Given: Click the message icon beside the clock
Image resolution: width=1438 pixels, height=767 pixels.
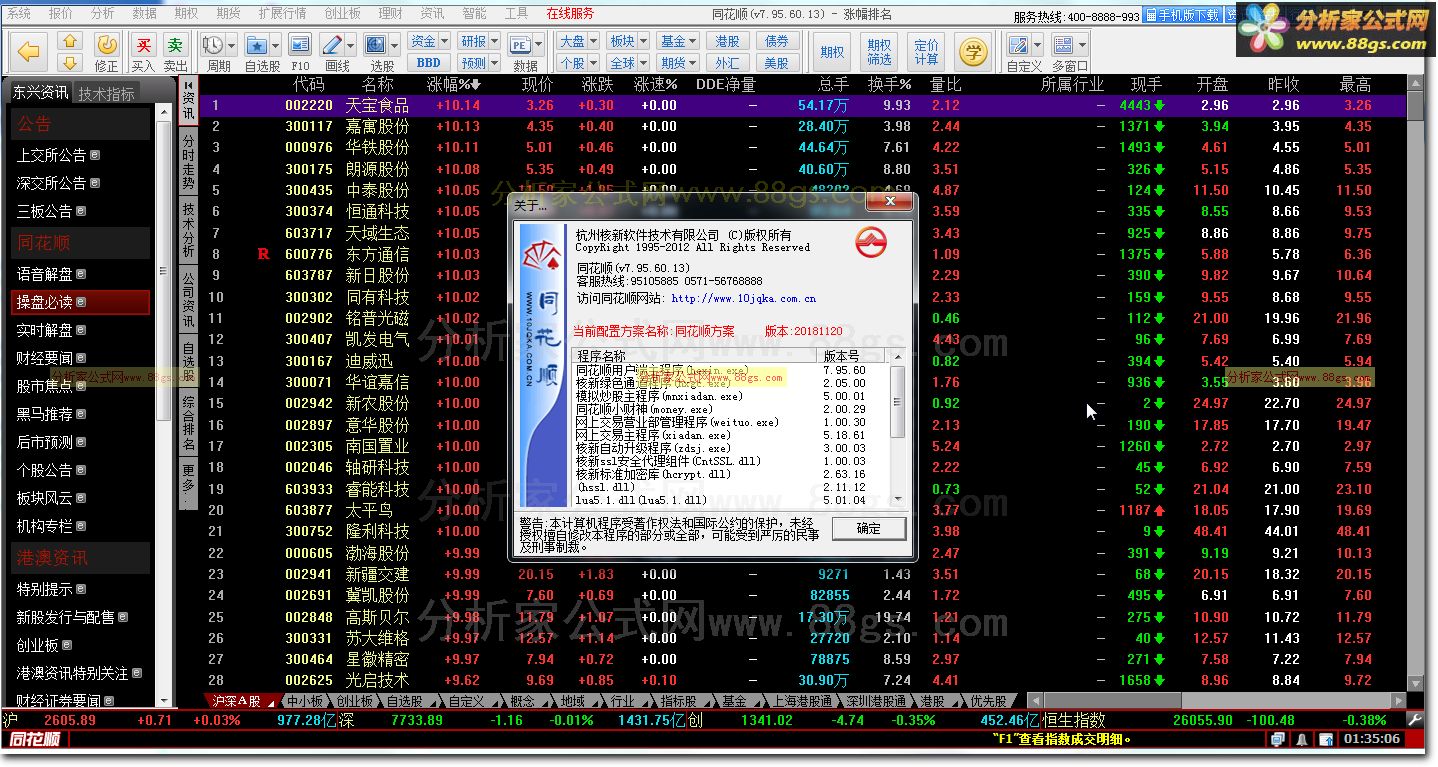Looking at the screenshot, I should click(x=1326, y=740).
